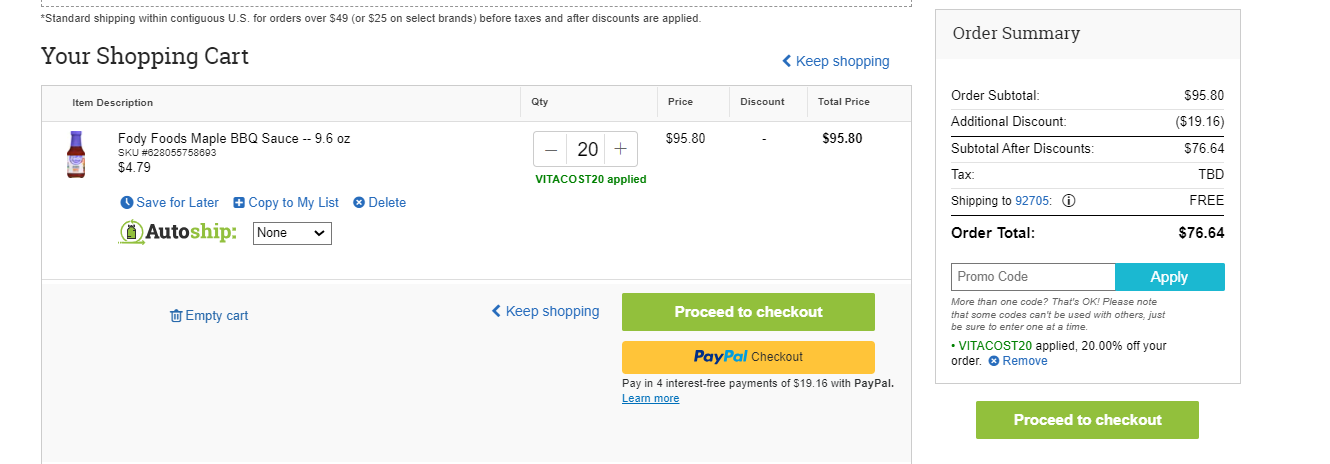Click the Fody Foods BBQ sauce thumbnail
Image resolution: width=1330 pixels, height=464 pixels.
click(x=76, y=154)
